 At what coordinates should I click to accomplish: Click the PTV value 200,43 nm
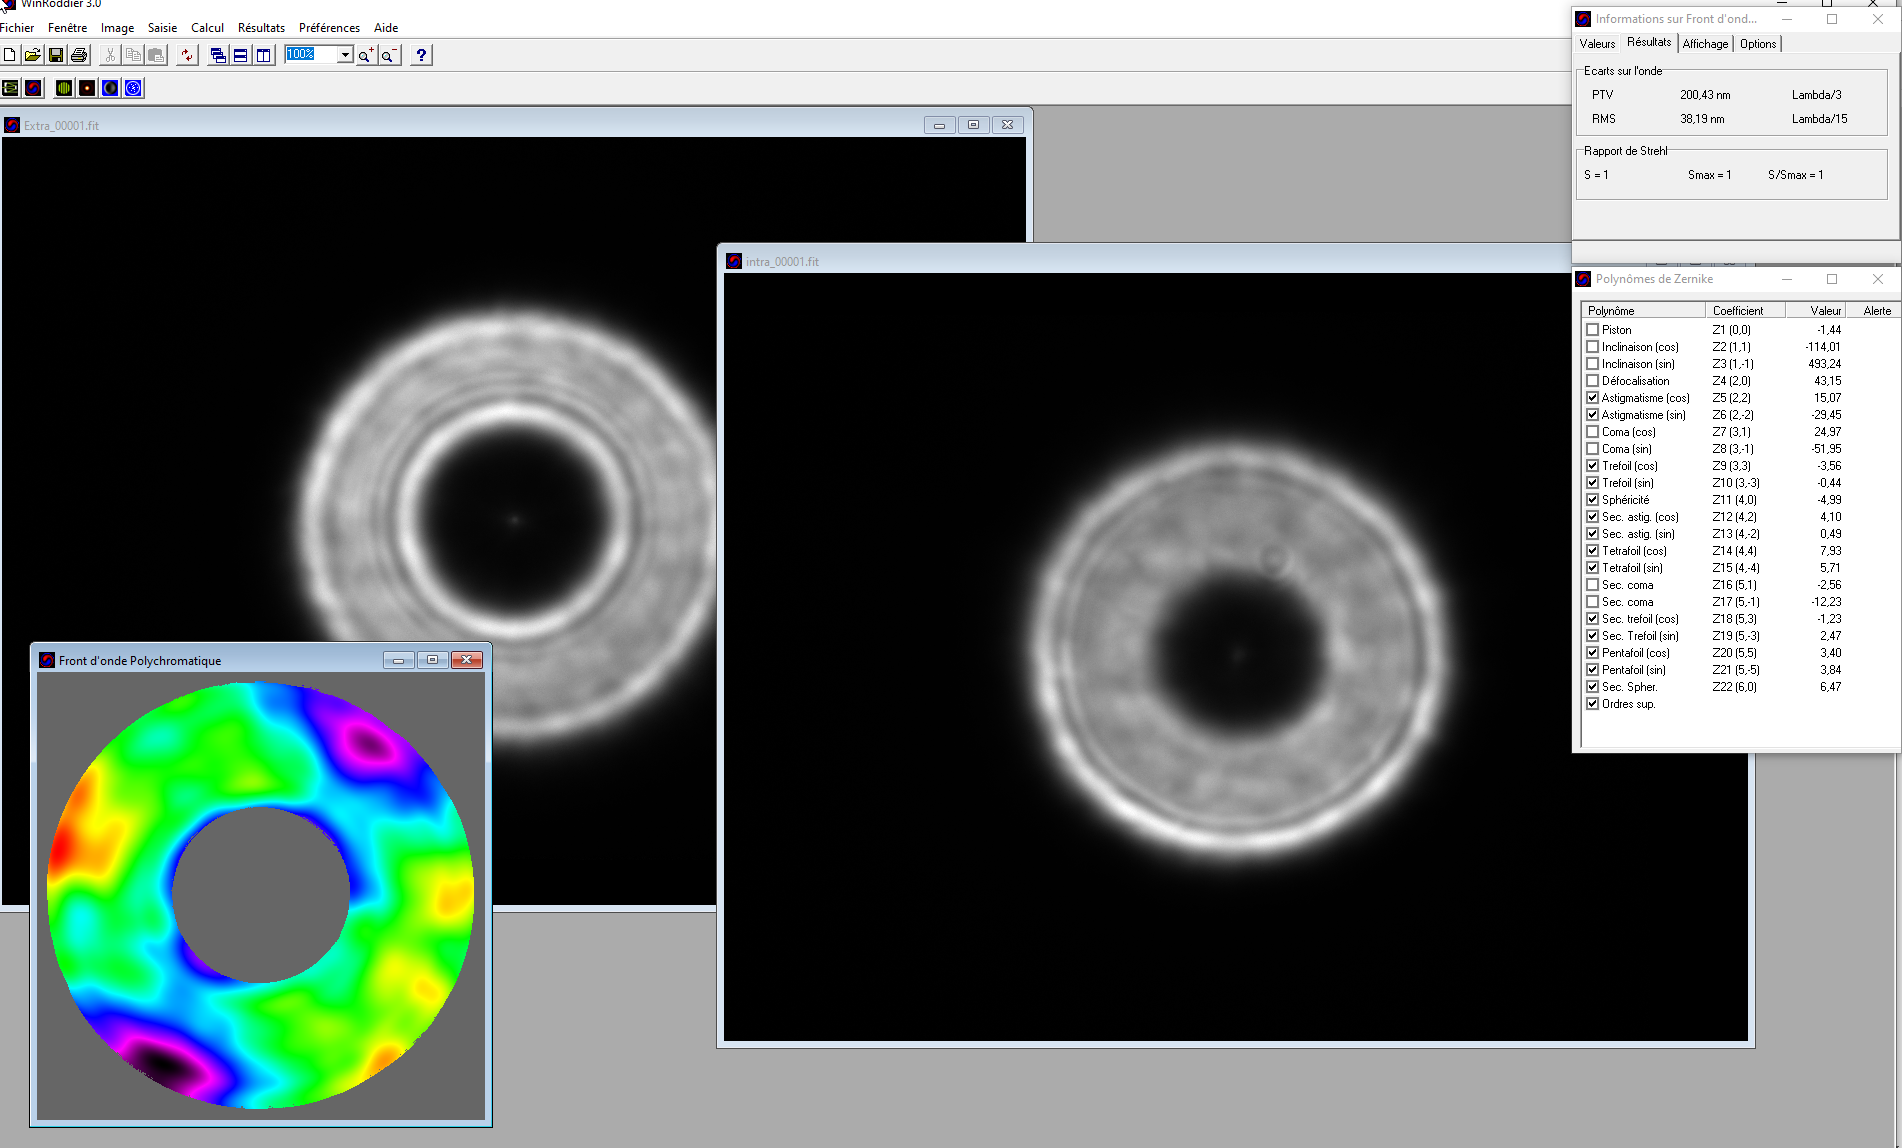coord(1705,95)
